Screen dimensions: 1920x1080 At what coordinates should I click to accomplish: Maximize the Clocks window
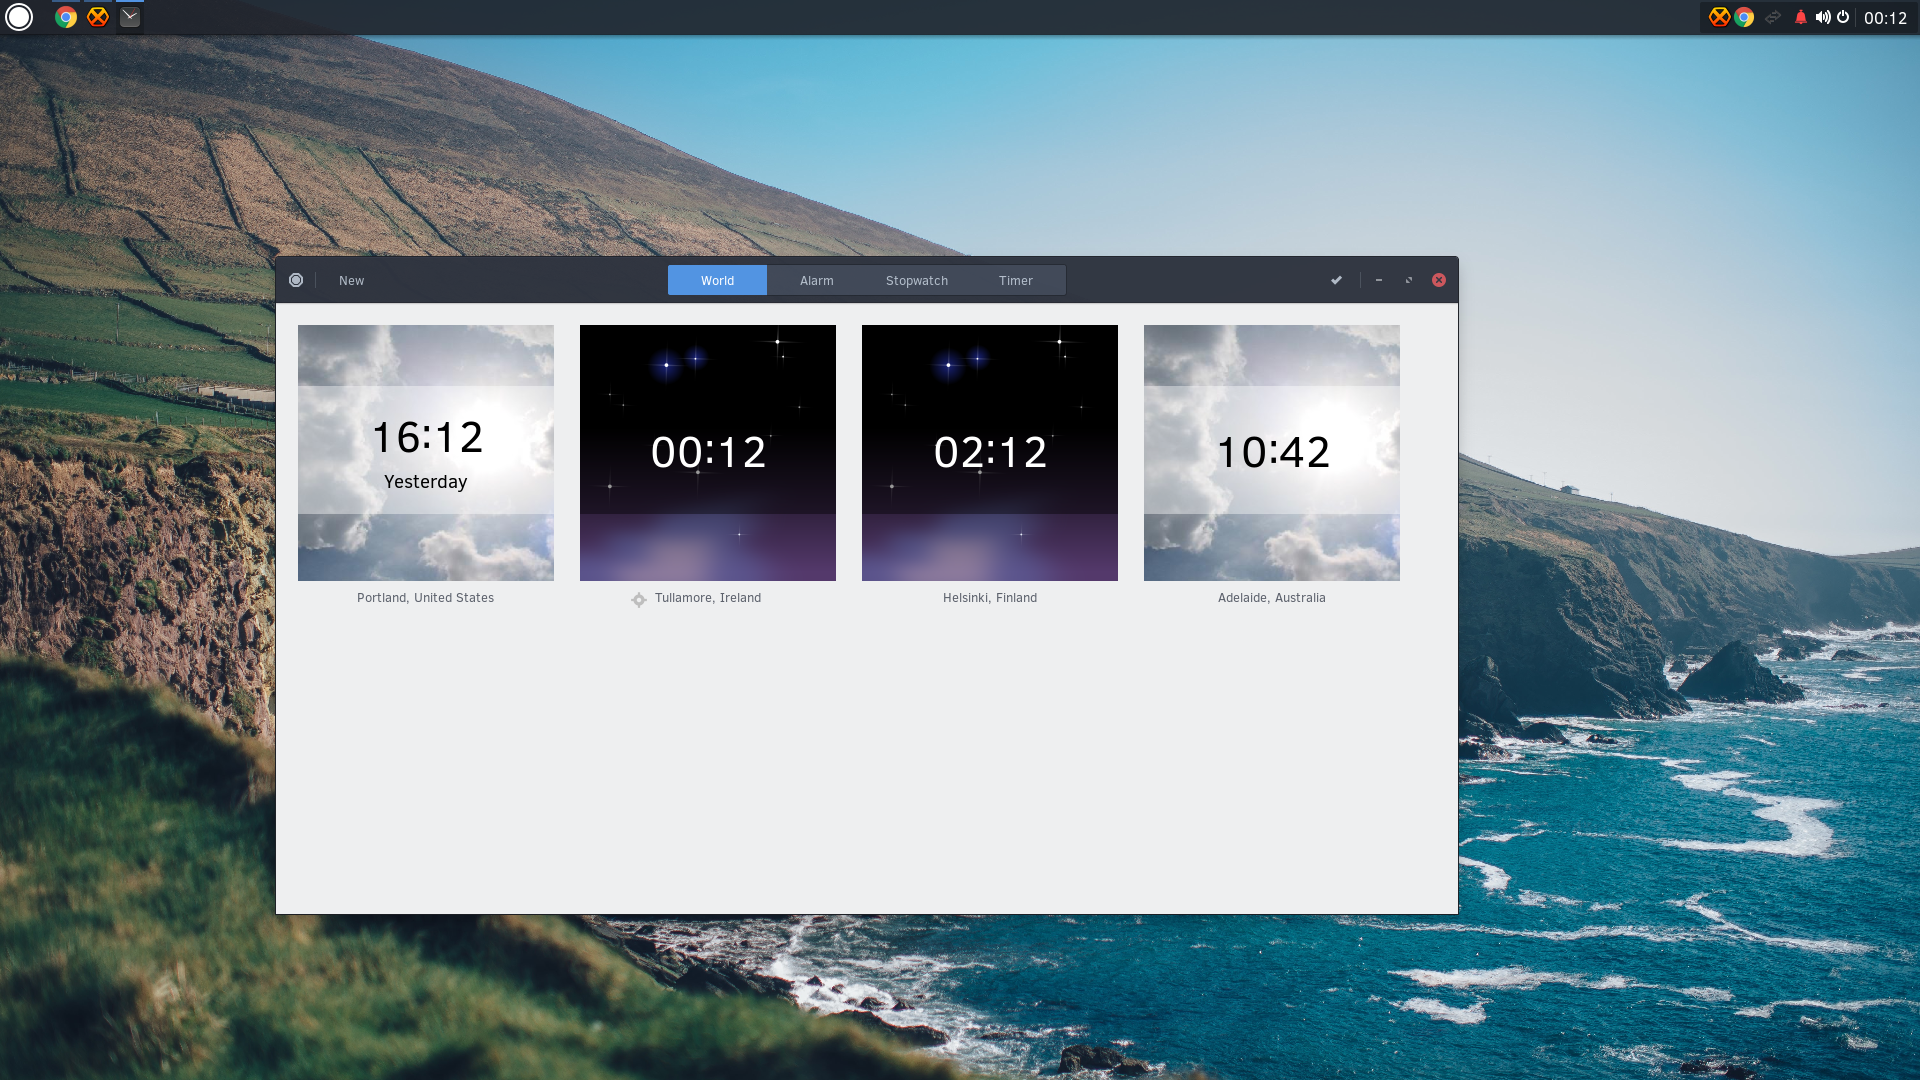coord(1409,280)
